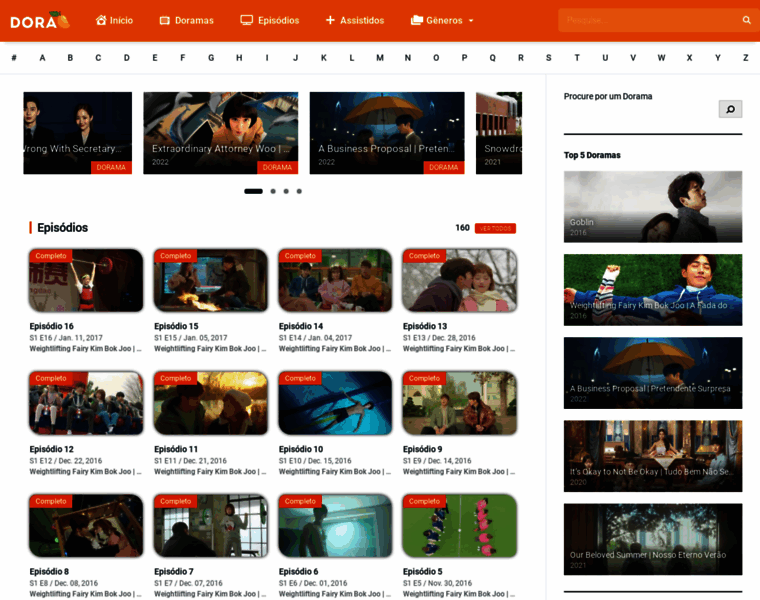760x600 pixels.
Task: Open the Gêneros menu label
Action: tap(444, 20)
